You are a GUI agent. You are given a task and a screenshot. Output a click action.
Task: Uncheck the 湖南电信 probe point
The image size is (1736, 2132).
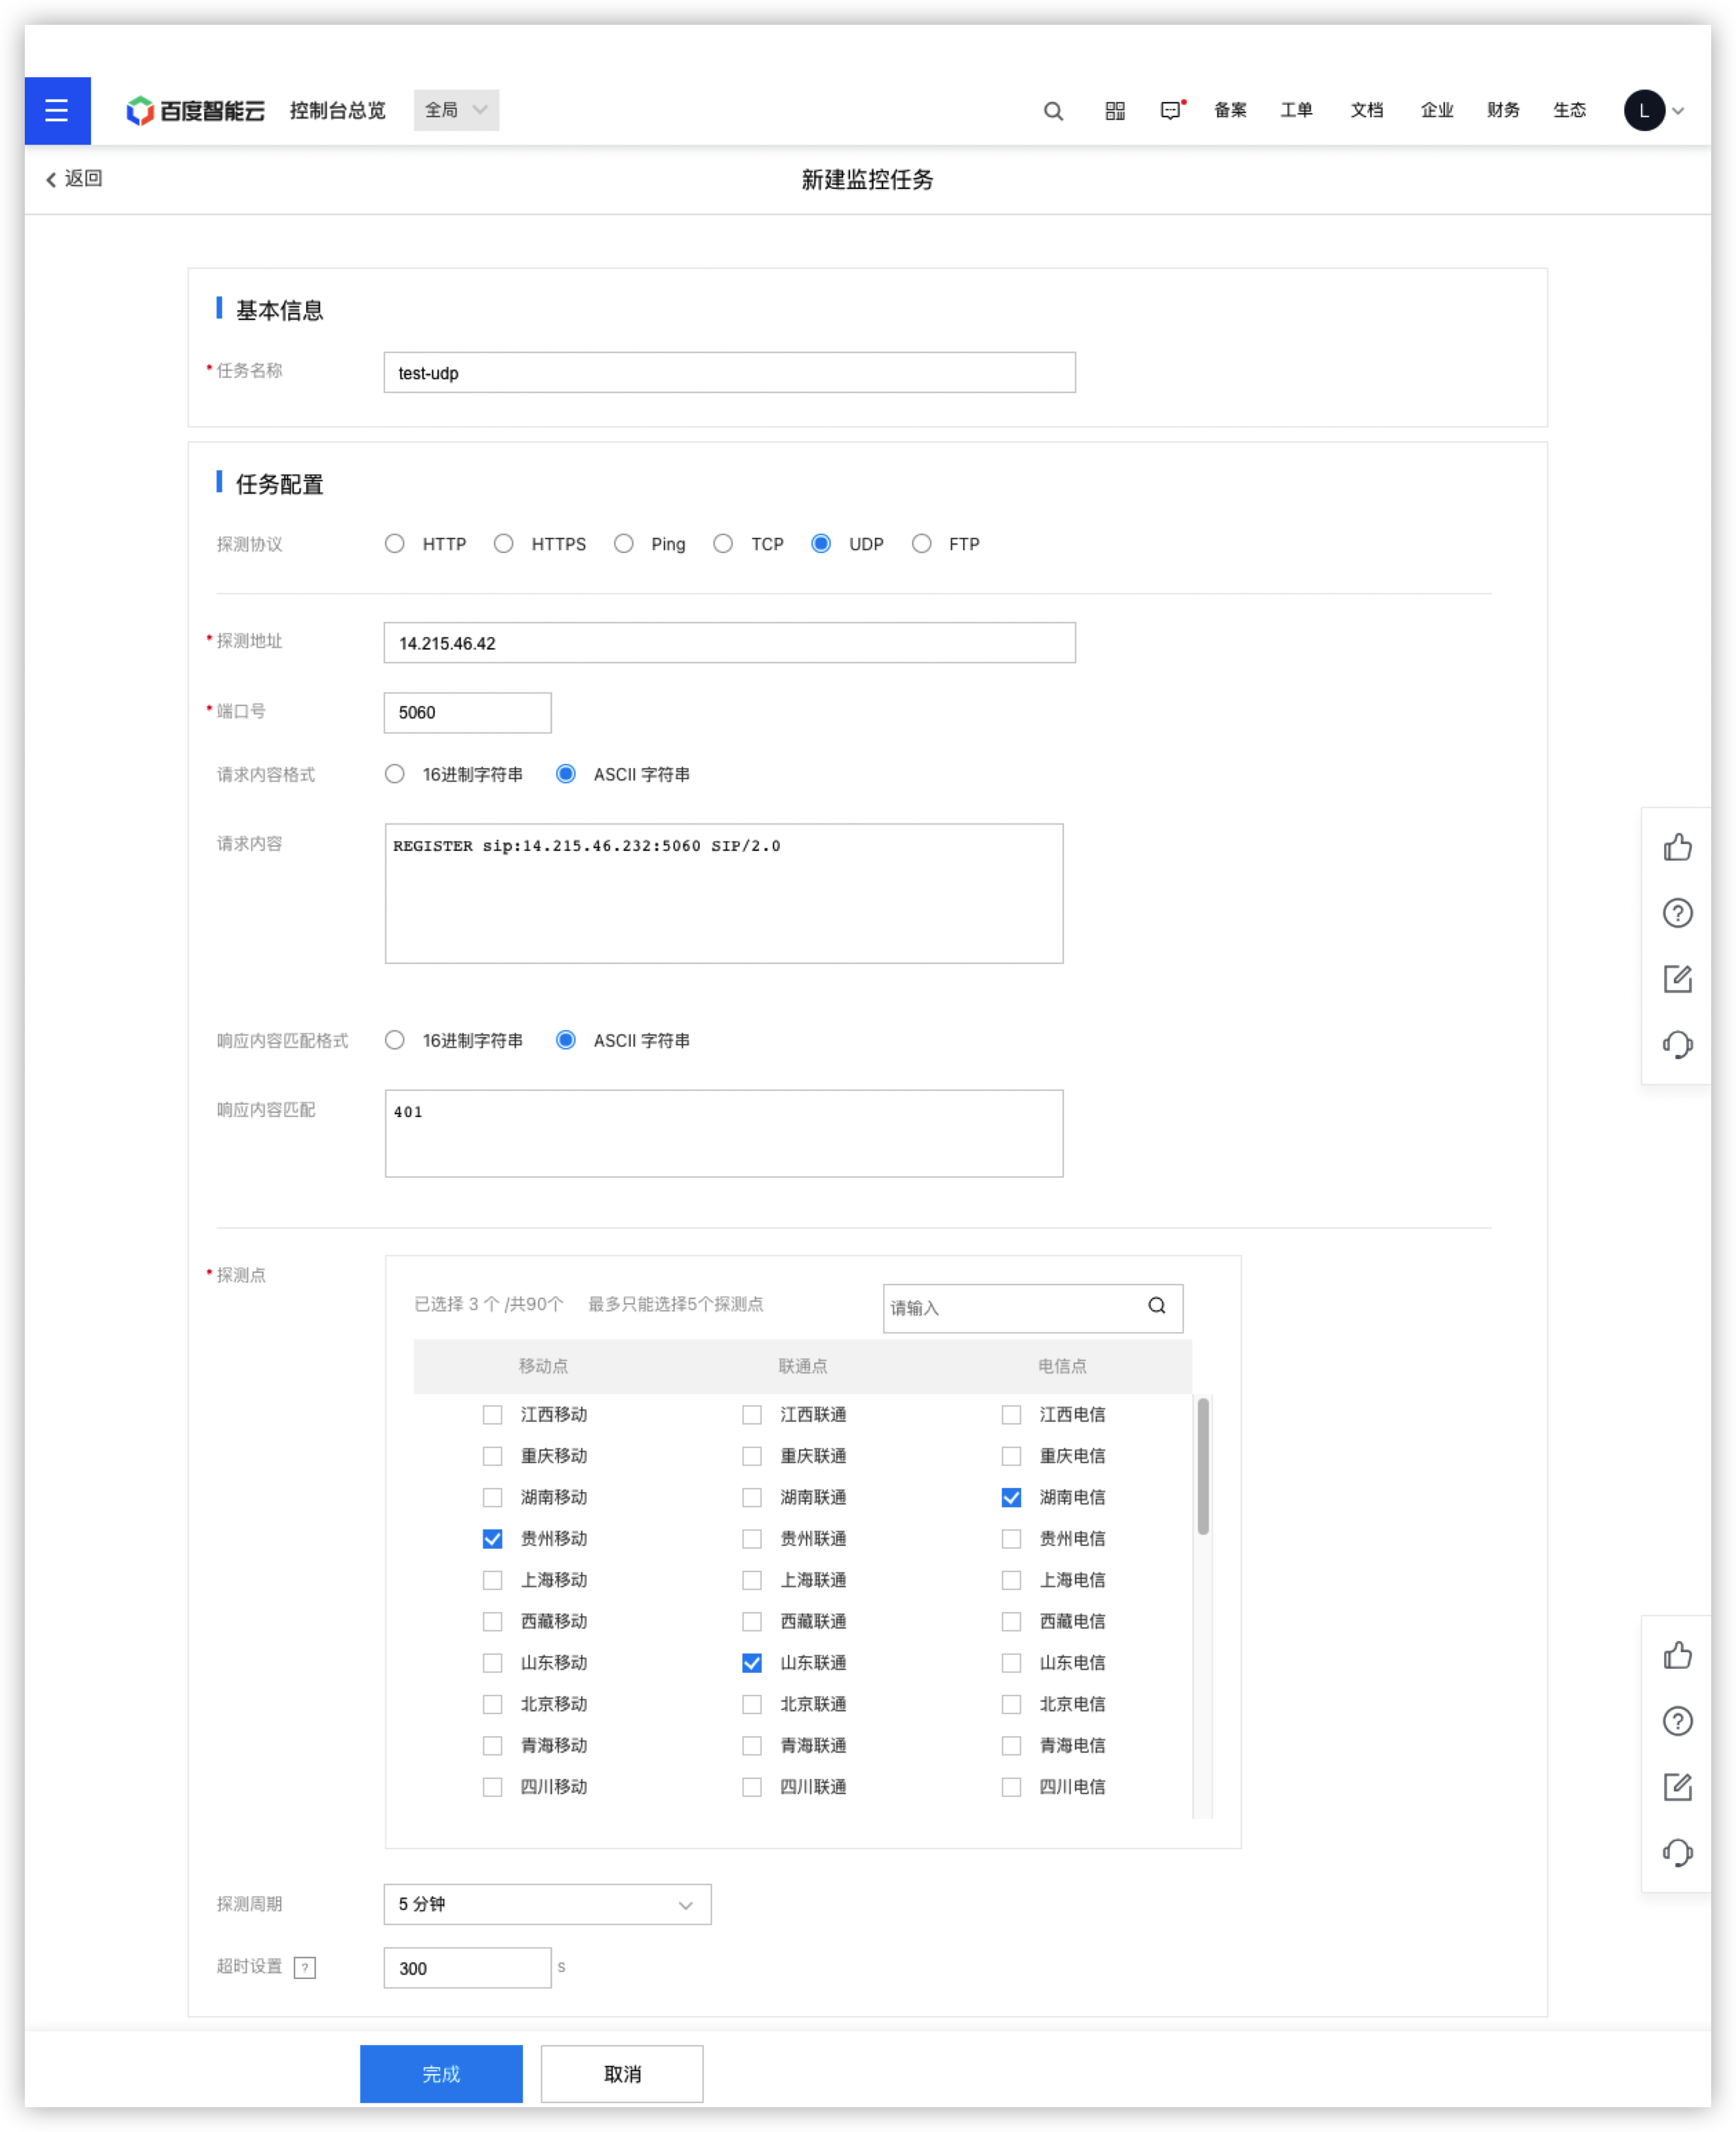point(1011,1497)
